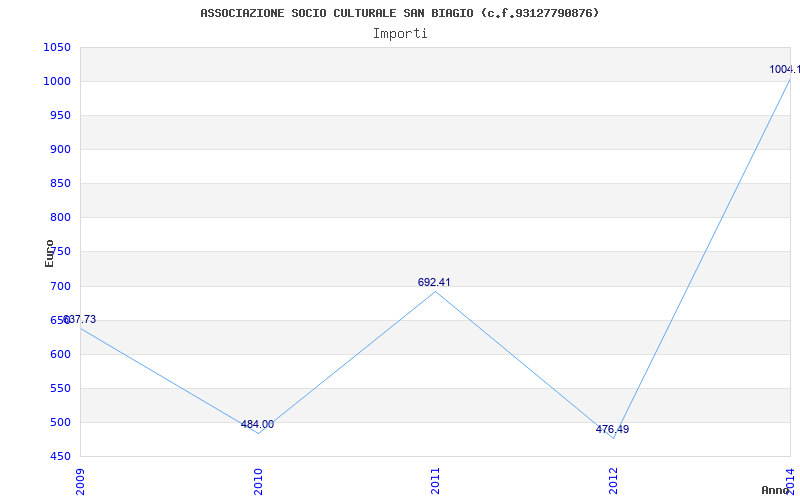
Task: Click the chart title ASSOCIAZIONE SOCIO CULTURALE SAN BIAGIO
Action: pos(399,13)
